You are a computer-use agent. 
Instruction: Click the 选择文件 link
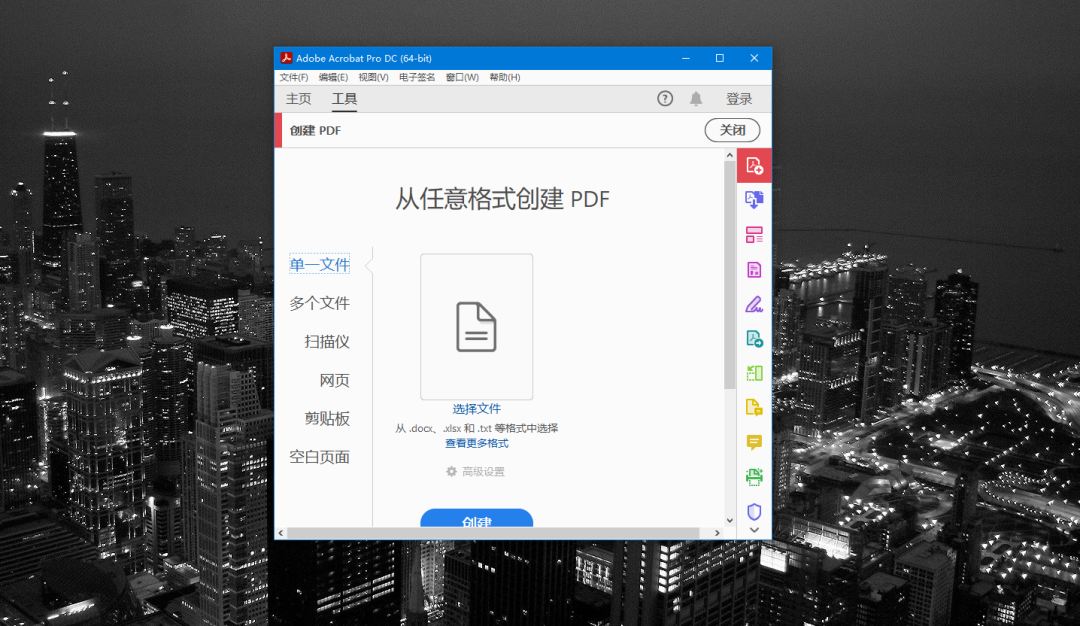[477, 409]
